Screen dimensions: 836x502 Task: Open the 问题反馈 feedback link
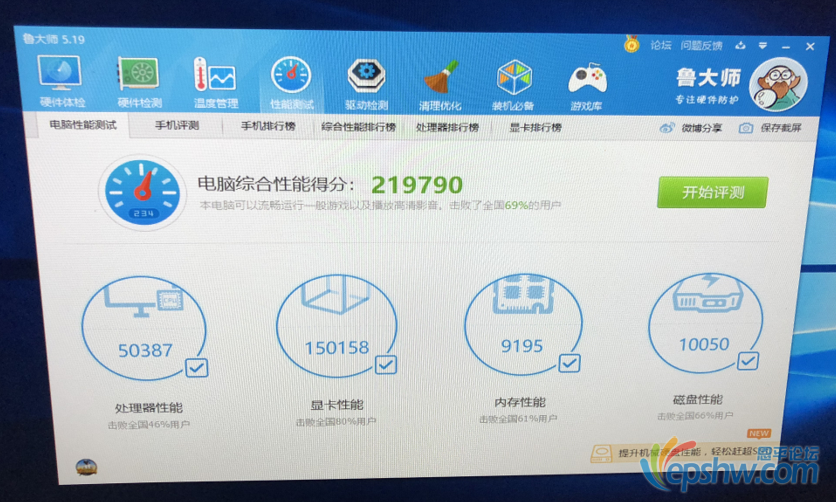(701, 46)
